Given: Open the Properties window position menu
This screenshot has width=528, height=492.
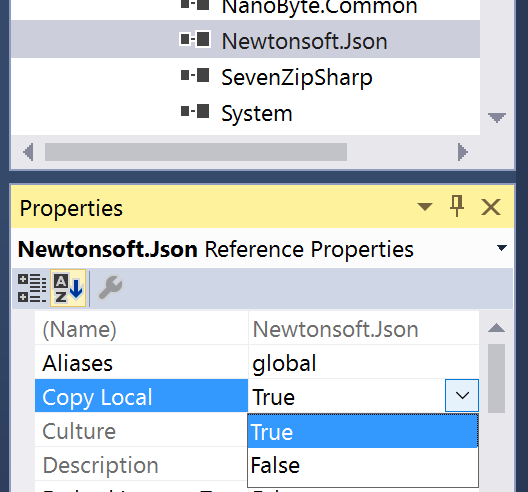Looking at the screenshot, I should coord(425,206).
